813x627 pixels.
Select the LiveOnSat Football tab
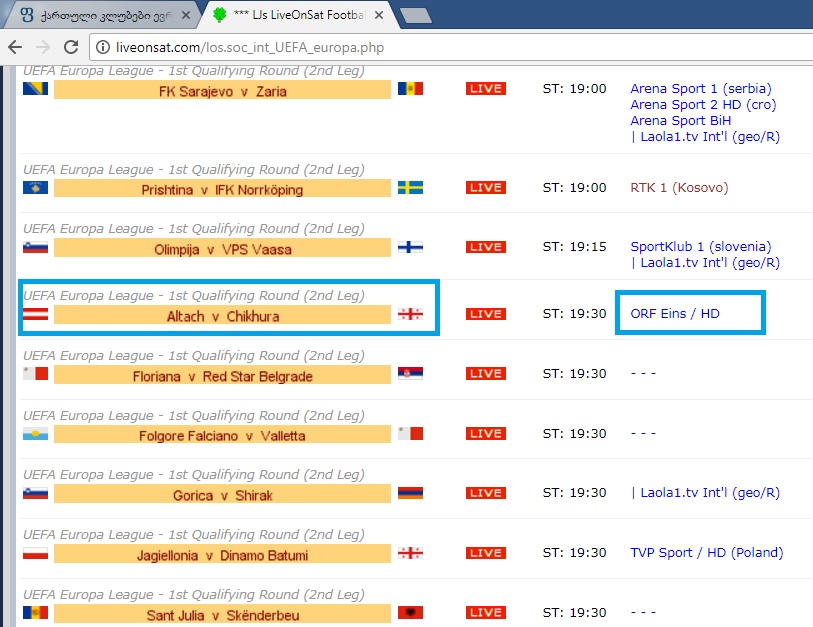click(x=301, y=16)
